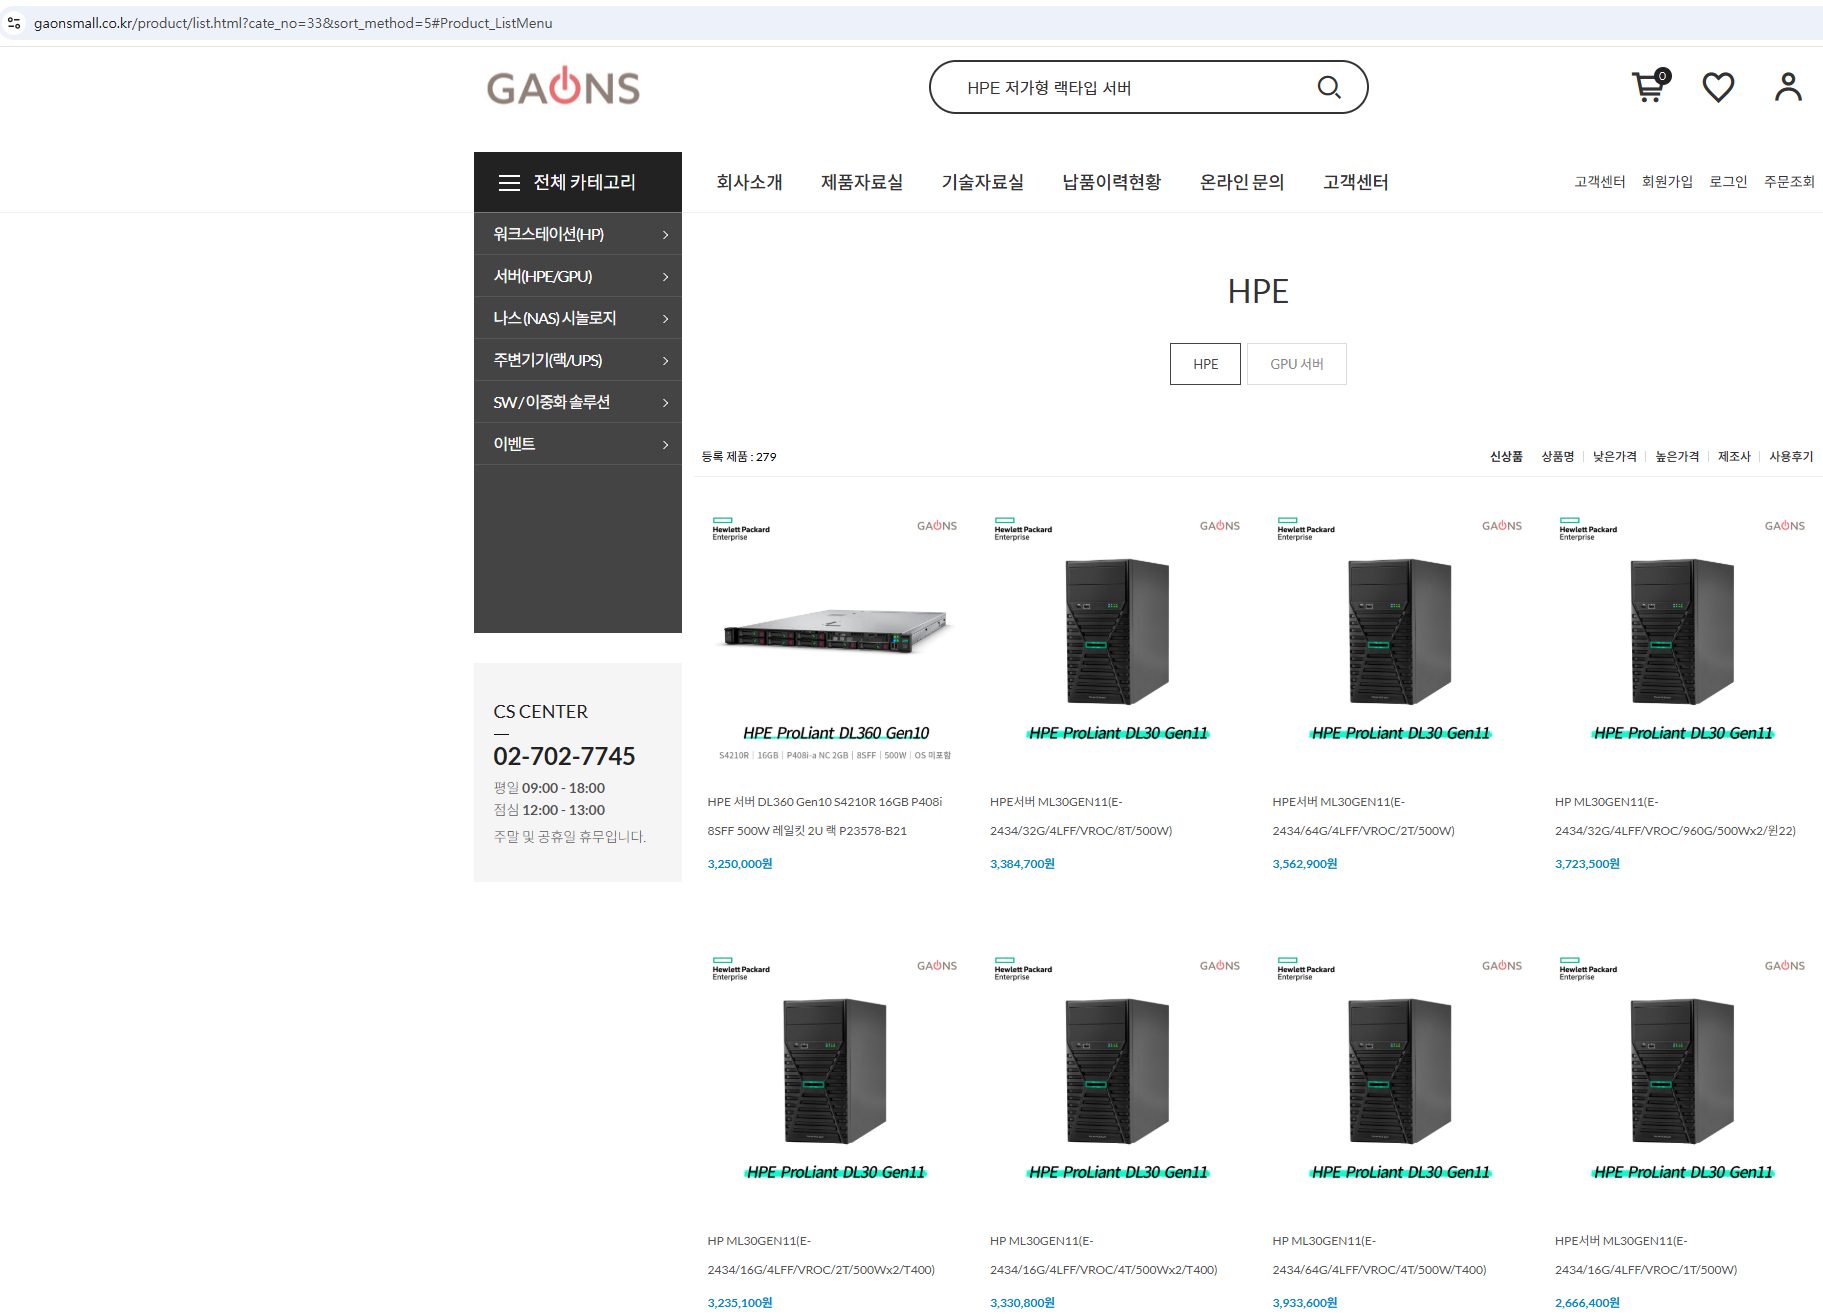Click the small 고객센터 top-right link
The width and height of the screenshot is (1823, 1316).
pyautogui.click(x=1599, y=181)
